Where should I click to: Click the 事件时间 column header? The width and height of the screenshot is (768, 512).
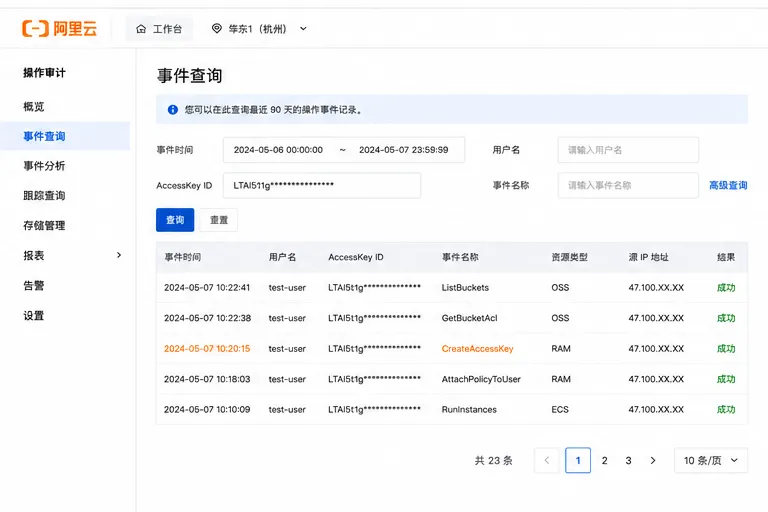(183, 257)
